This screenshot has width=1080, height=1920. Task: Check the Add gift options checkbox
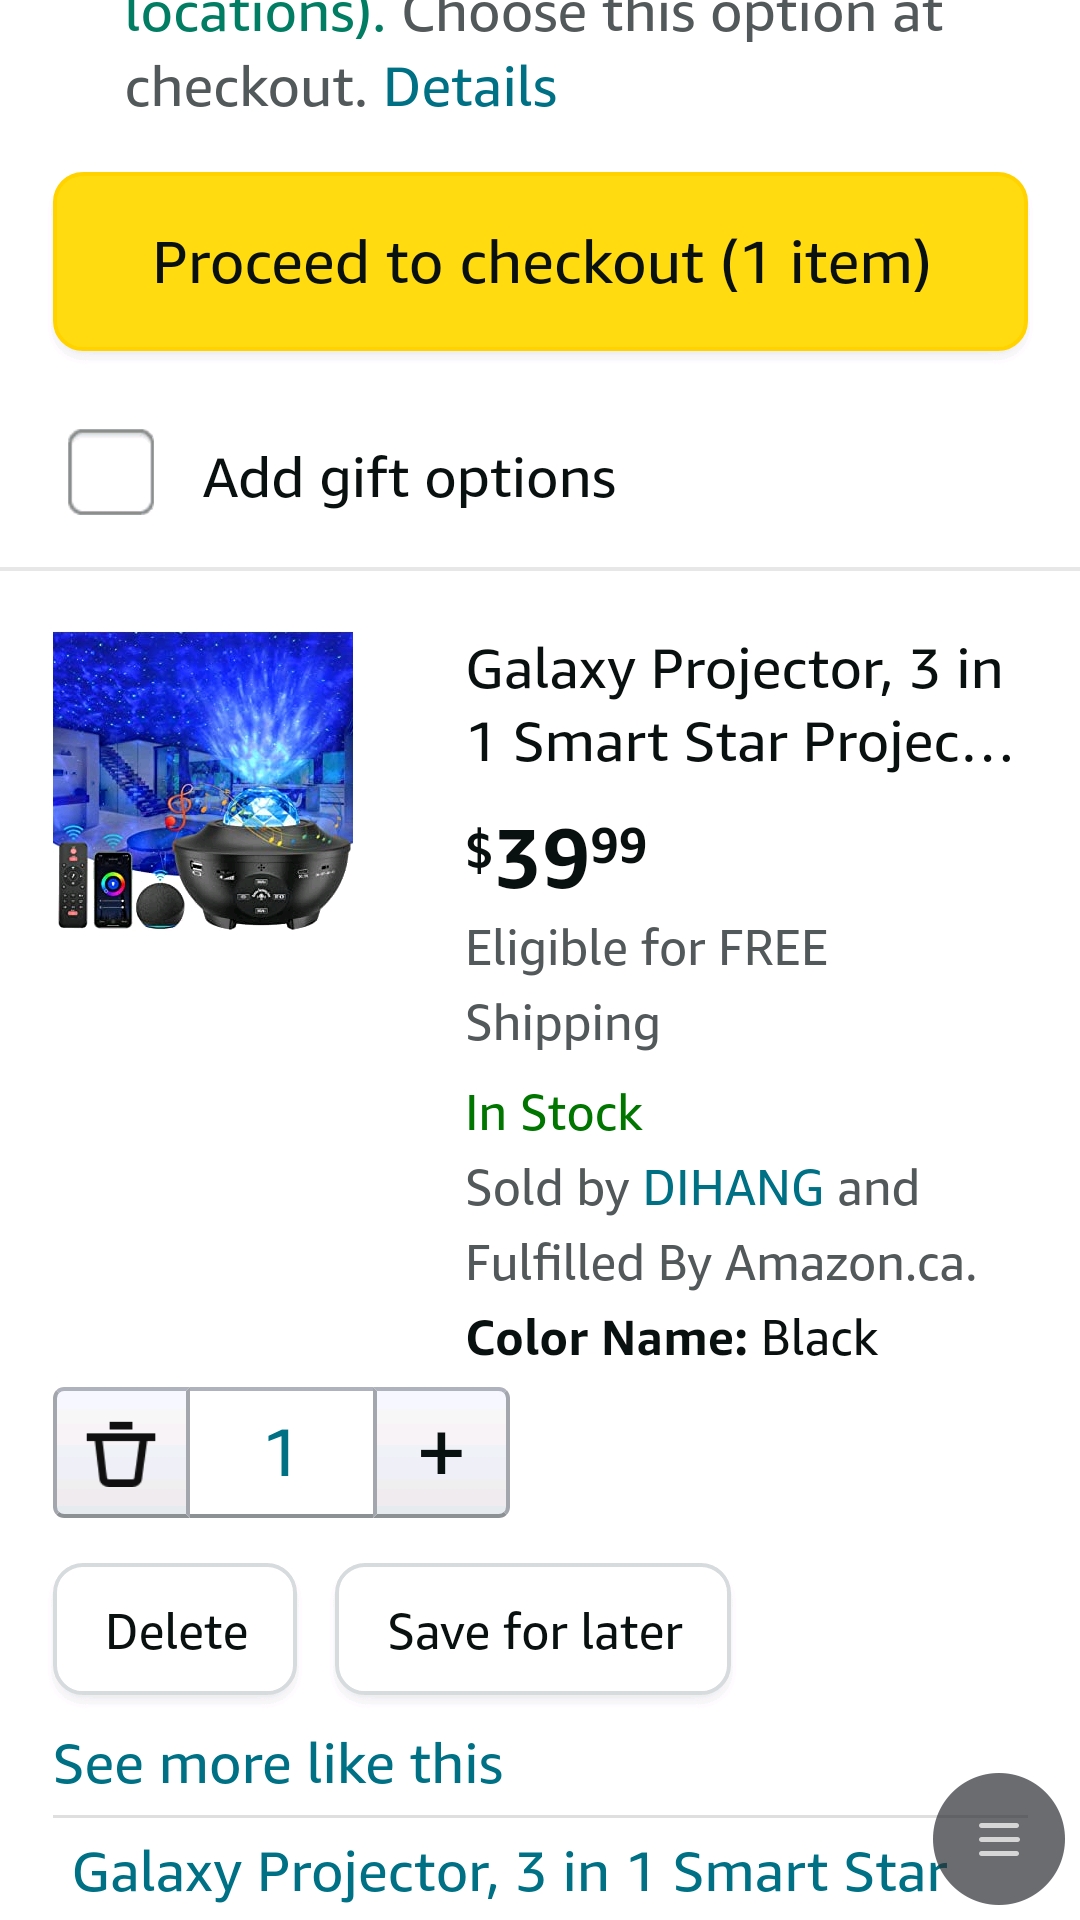[x=111, y=472]
